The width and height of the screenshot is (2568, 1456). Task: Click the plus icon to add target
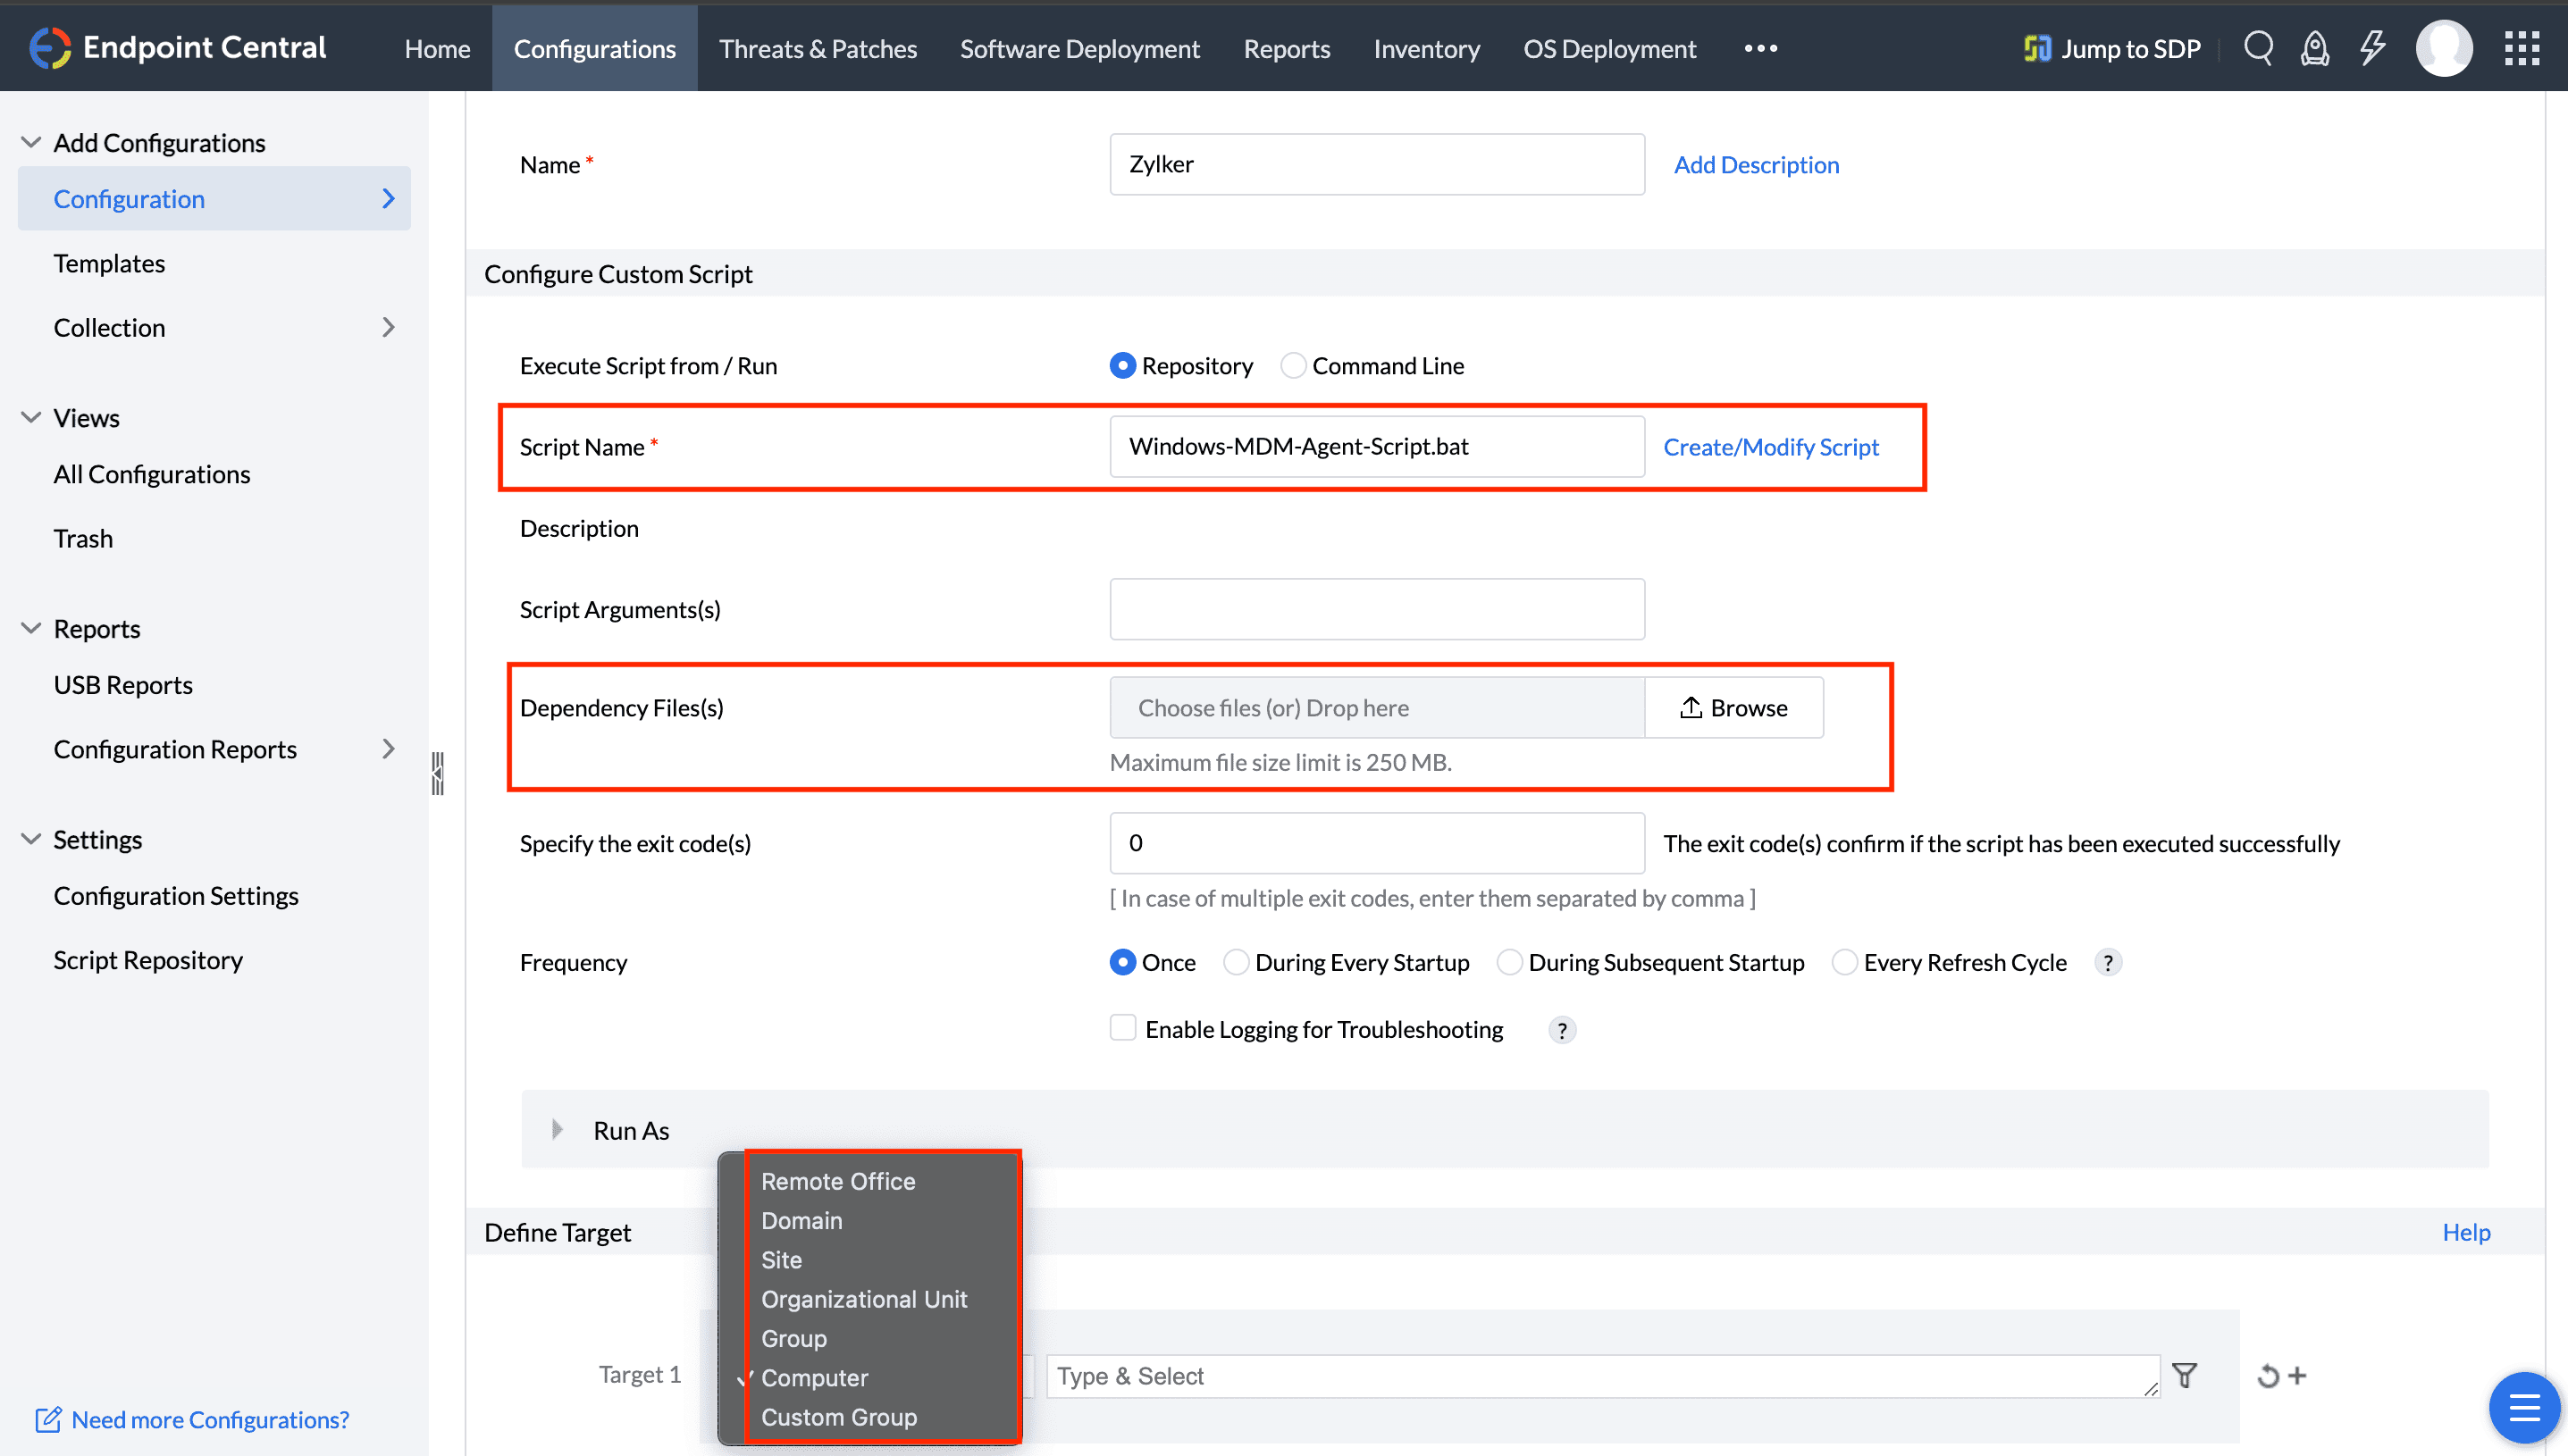tap(2298, 1376)
